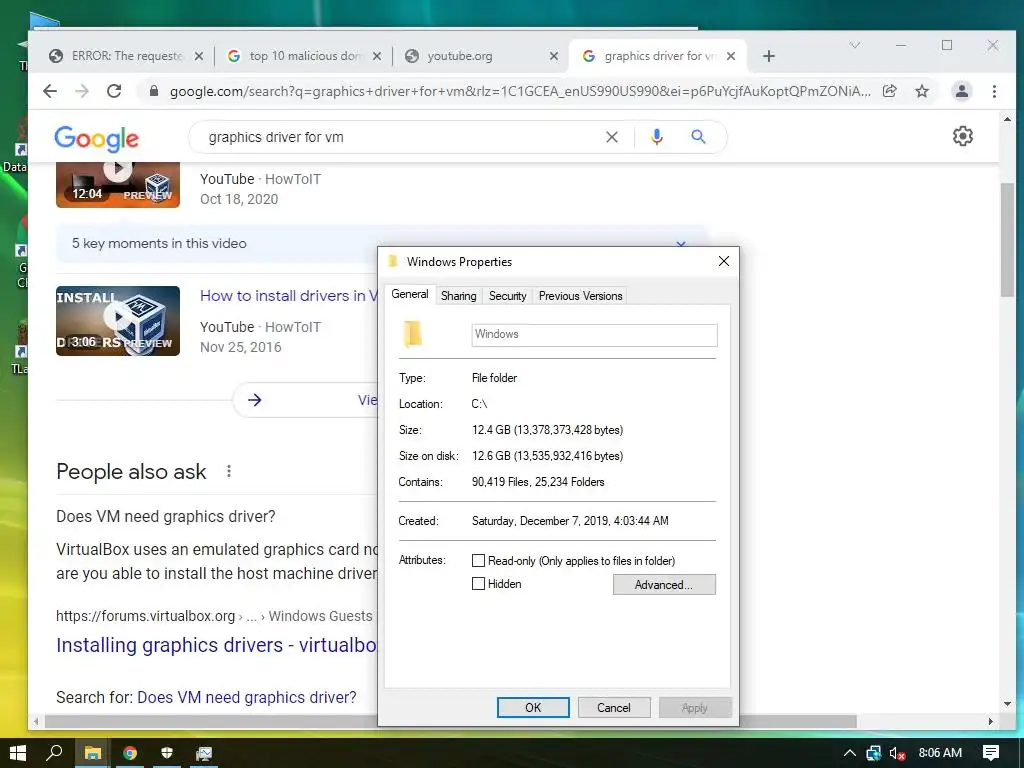The width and height of the screenshot is (1024, 768).
Task: Expand Does VM need graphics driver? question
Action: [166, 517]
